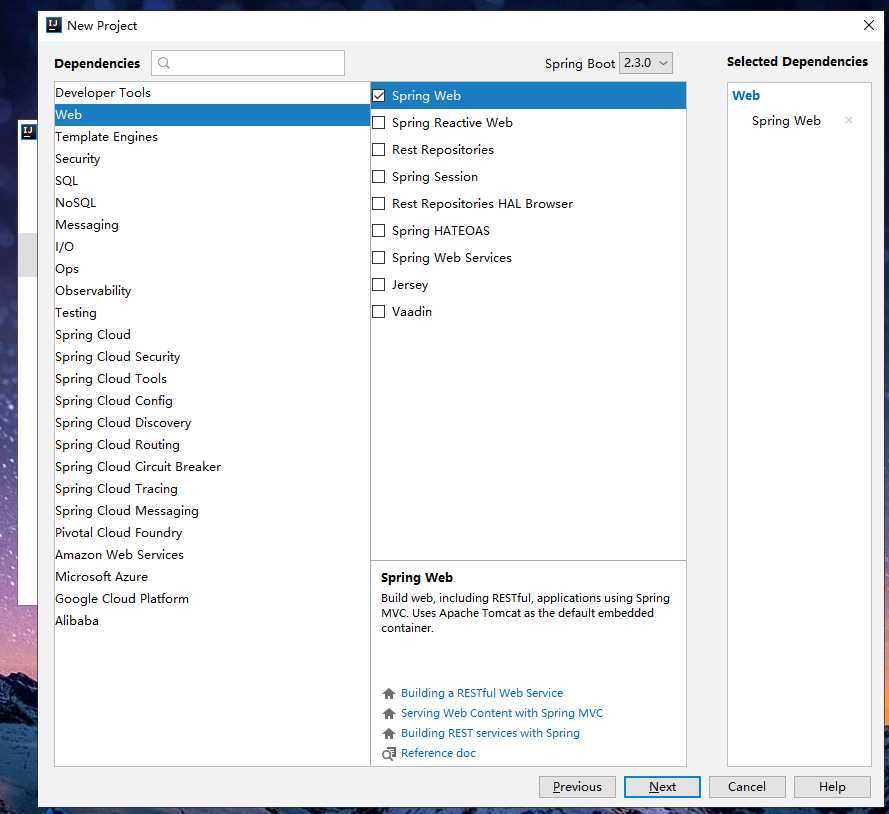
Task: Go to the Previous wizard step
Action: [577, 787]
